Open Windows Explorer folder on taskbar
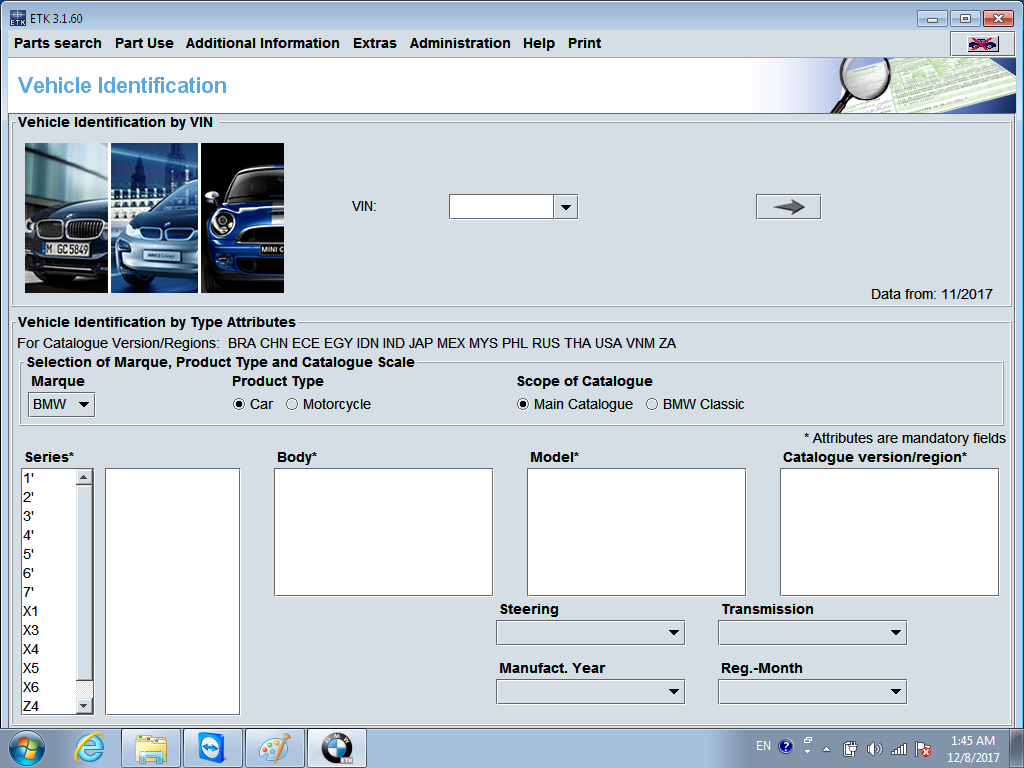The height and width of the screenshot is (768, 1024). point(151,748)
